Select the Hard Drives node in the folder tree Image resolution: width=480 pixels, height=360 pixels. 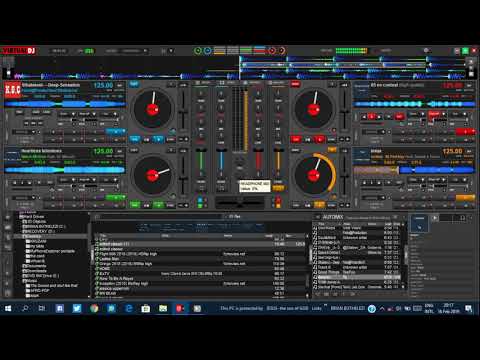click(x=32, y=216)
